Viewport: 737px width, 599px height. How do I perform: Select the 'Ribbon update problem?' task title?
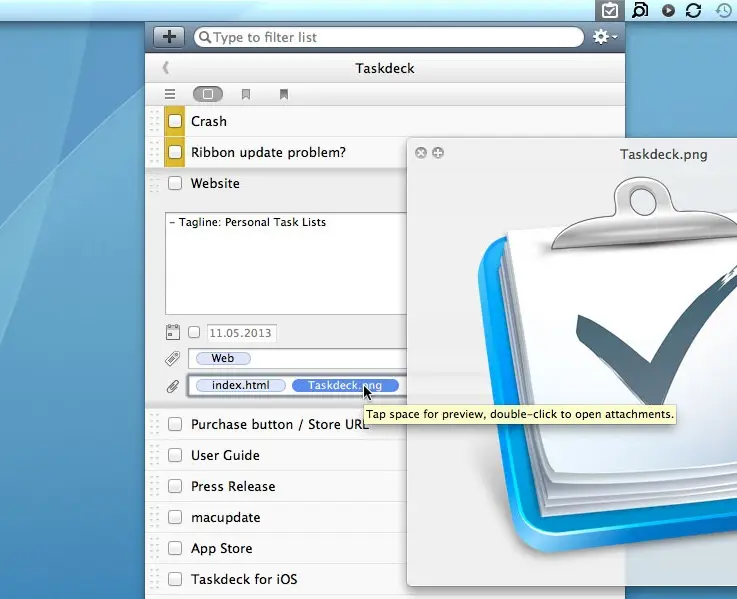(x=268, y=152)
